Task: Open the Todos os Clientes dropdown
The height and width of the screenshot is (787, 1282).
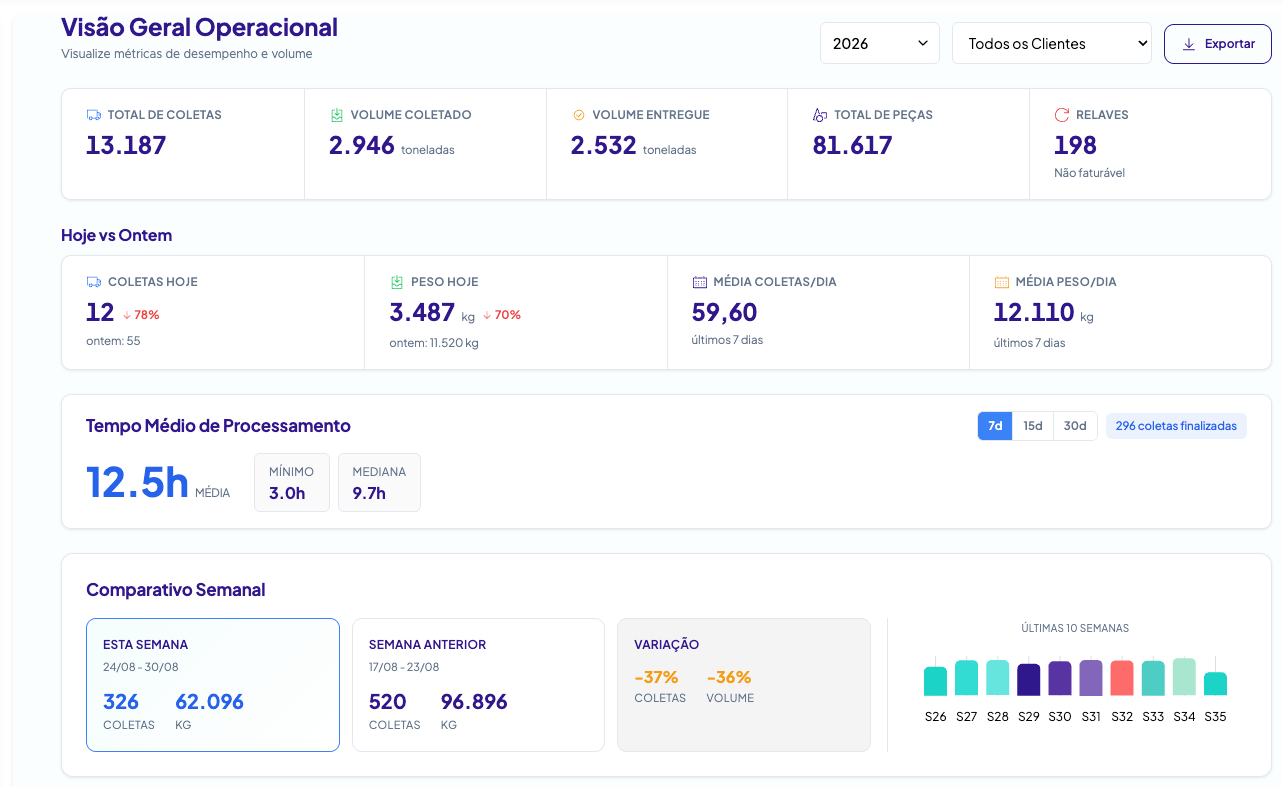Action: tap(1052, 43)
